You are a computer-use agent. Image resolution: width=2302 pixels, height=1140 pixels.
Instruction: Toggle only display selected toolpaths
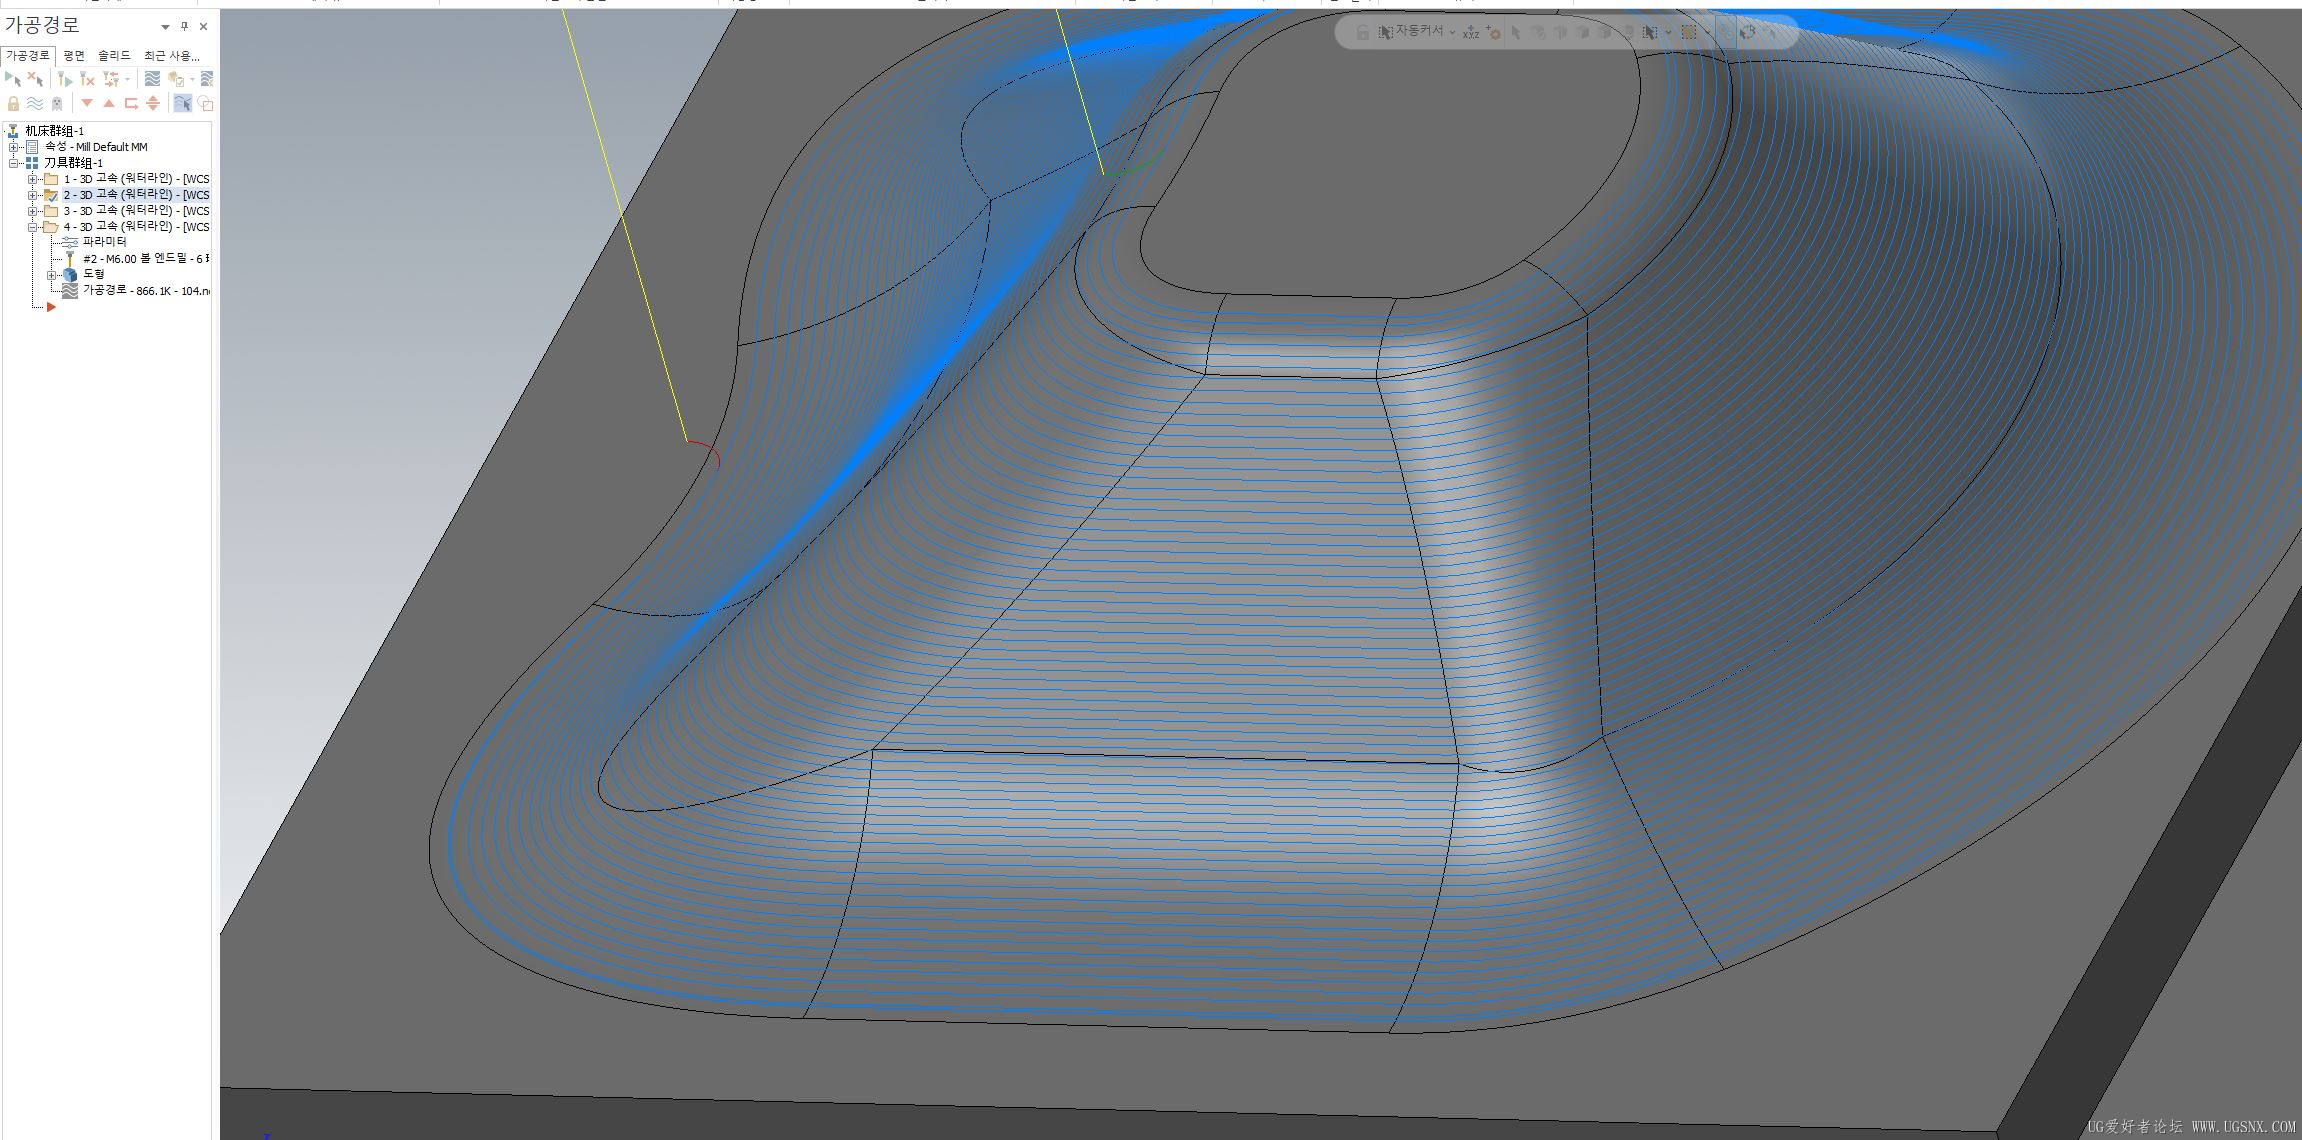[182, 104]
